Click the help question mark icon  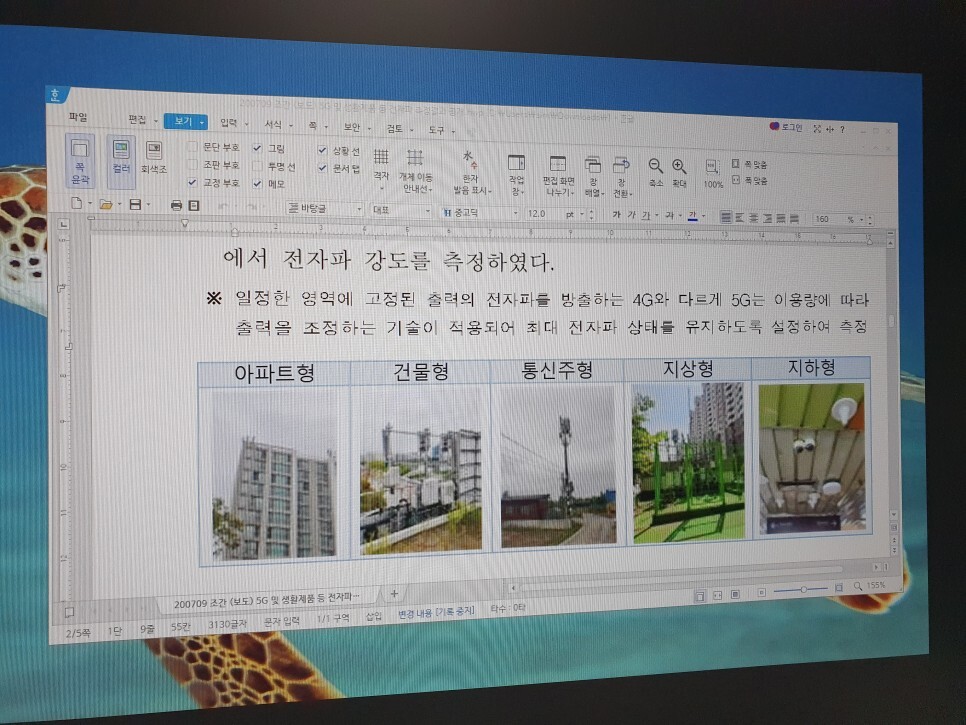(x=842, y=129)
